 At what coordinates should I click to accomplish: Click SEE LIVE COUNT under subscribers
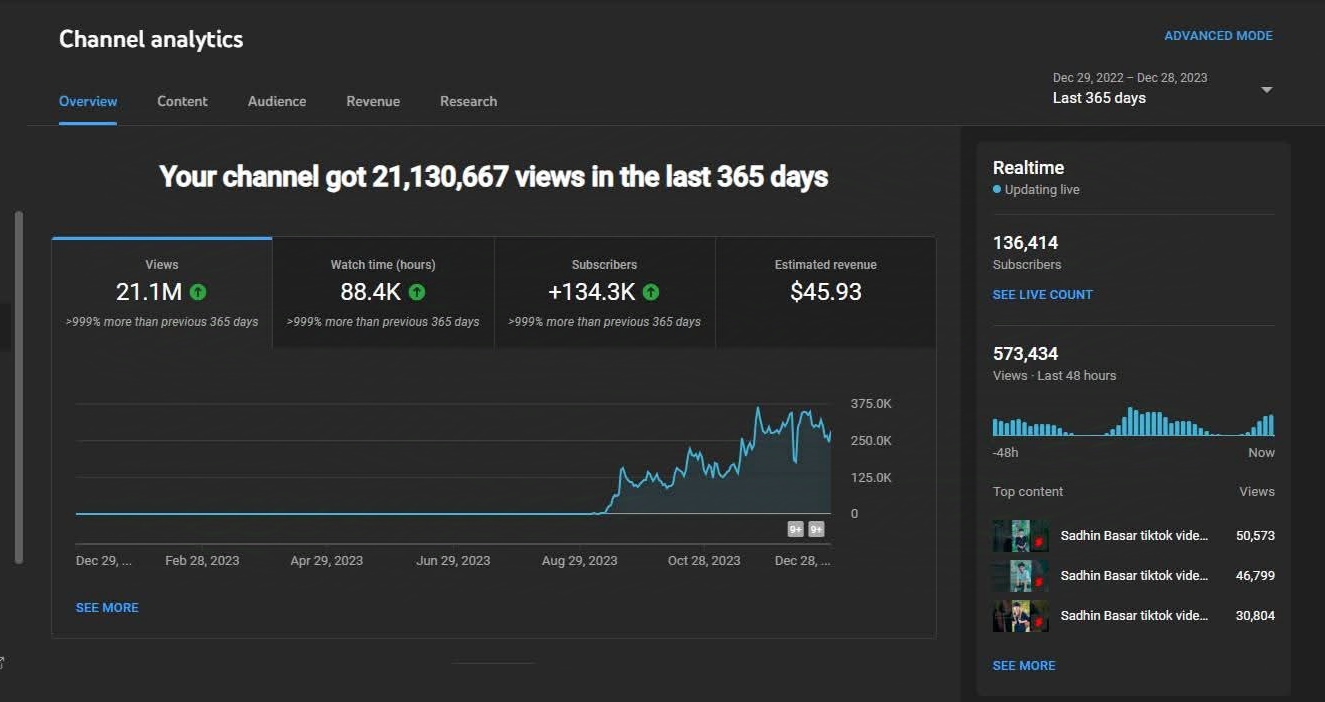pos(1042,294)
